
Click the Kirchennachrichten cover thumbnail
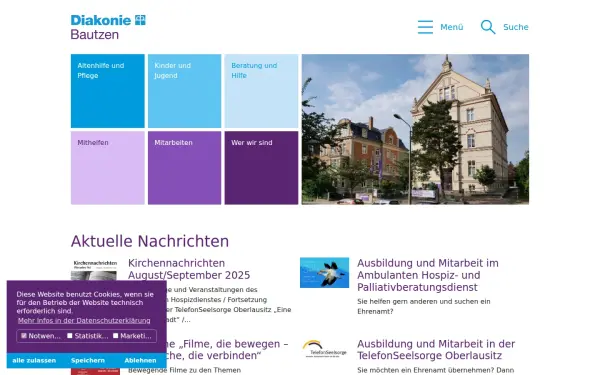tap(95, 270)
